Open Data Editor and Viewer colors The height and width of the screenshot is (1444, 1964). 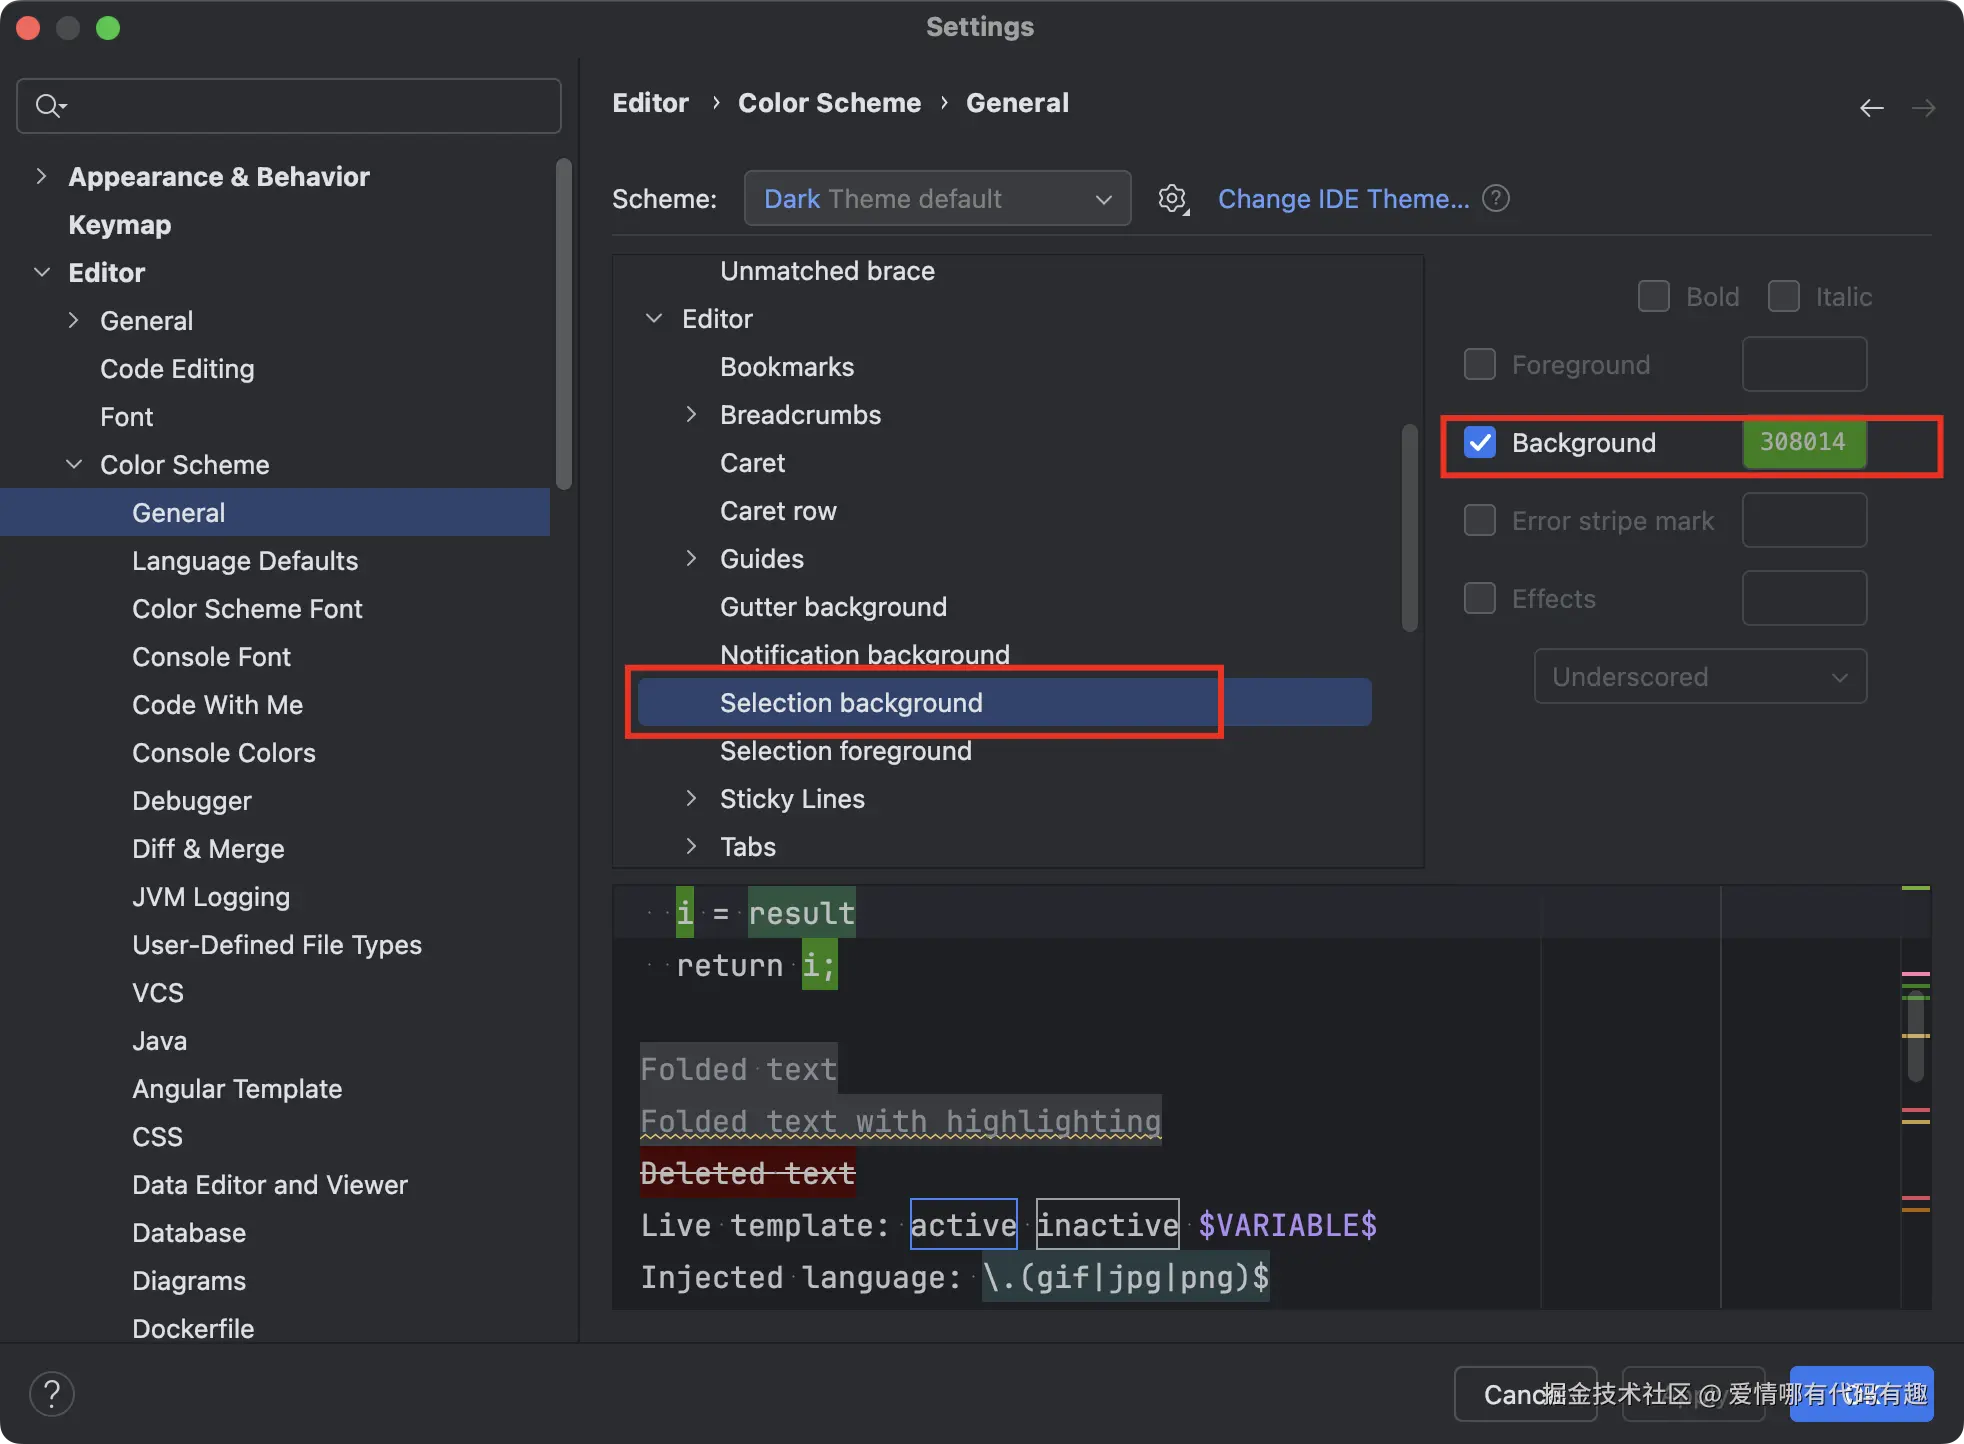pos(270,1185)
